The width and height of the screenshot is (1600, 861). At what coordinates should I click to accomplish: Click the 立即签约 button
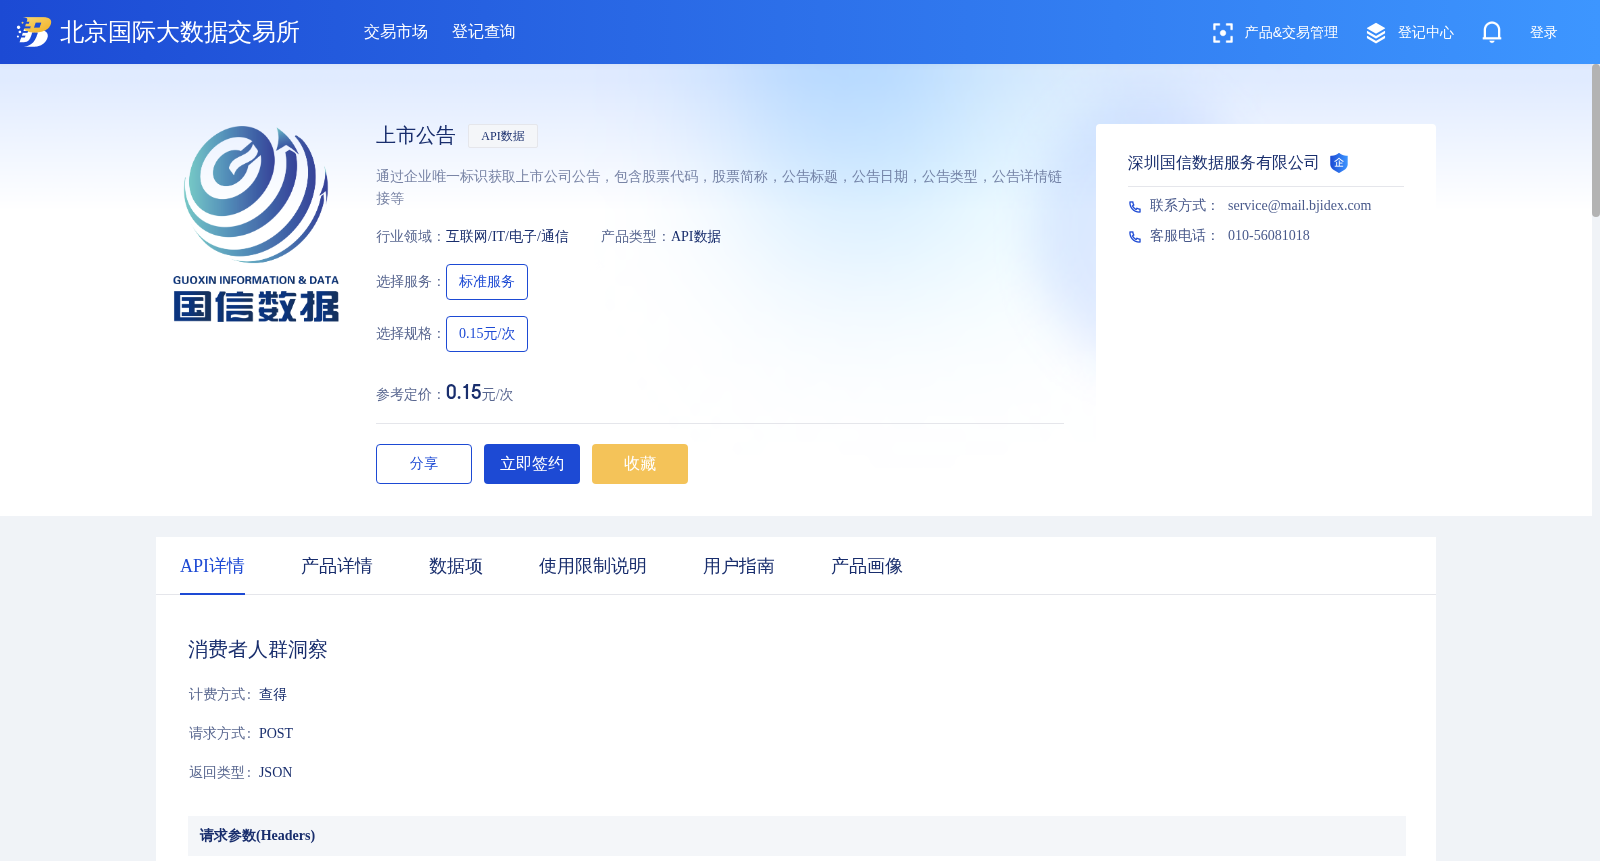point(532,464)
